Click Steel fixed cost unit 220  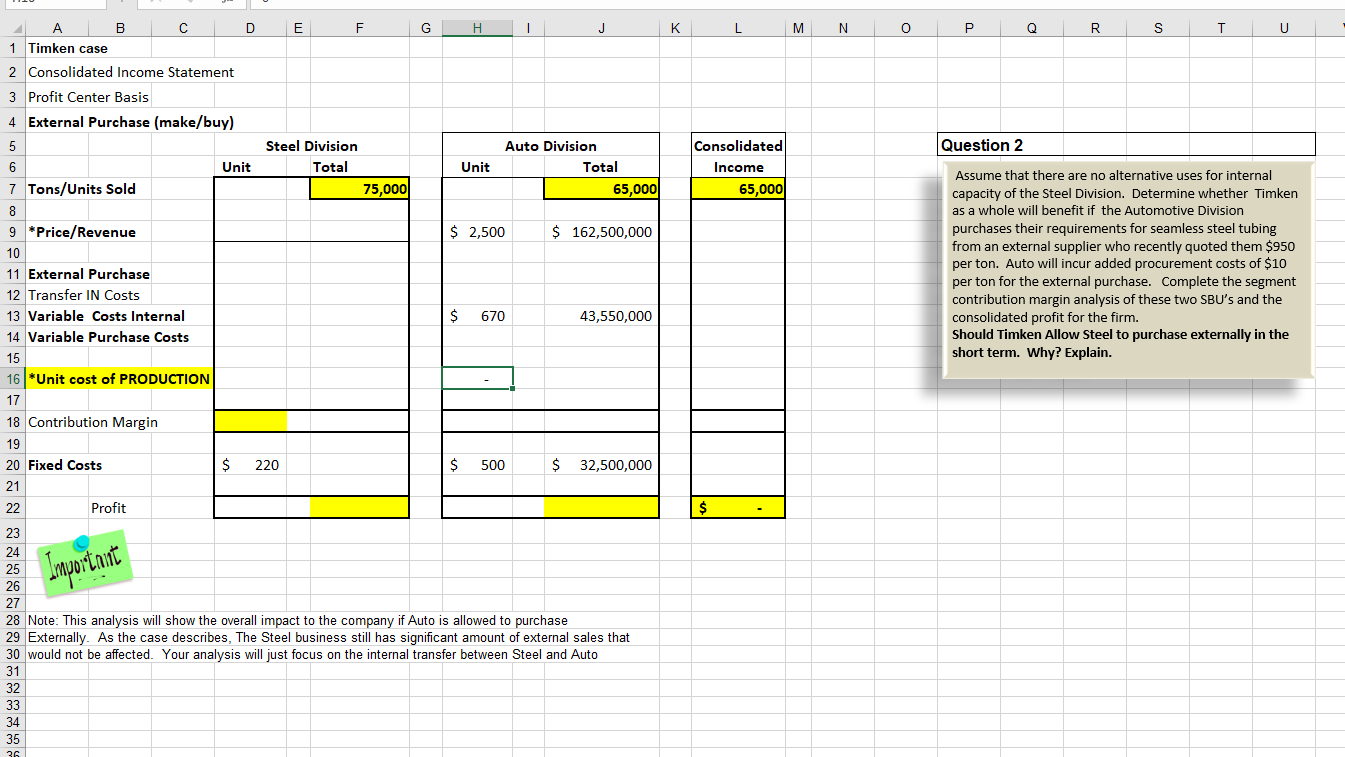point(251,465)
